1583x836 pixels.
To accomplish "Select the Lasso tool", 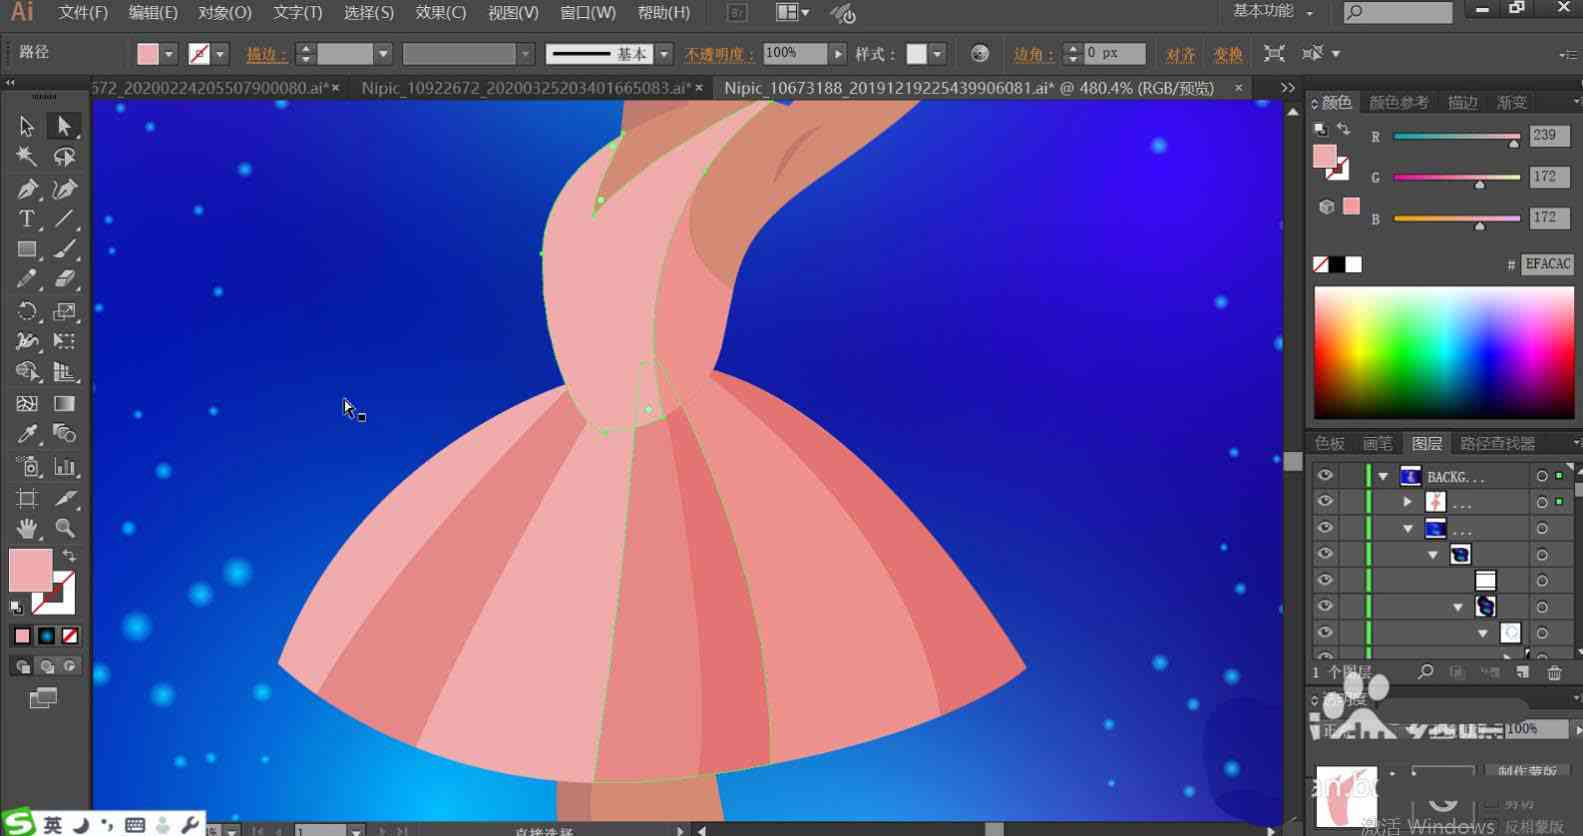I will 64,157.
